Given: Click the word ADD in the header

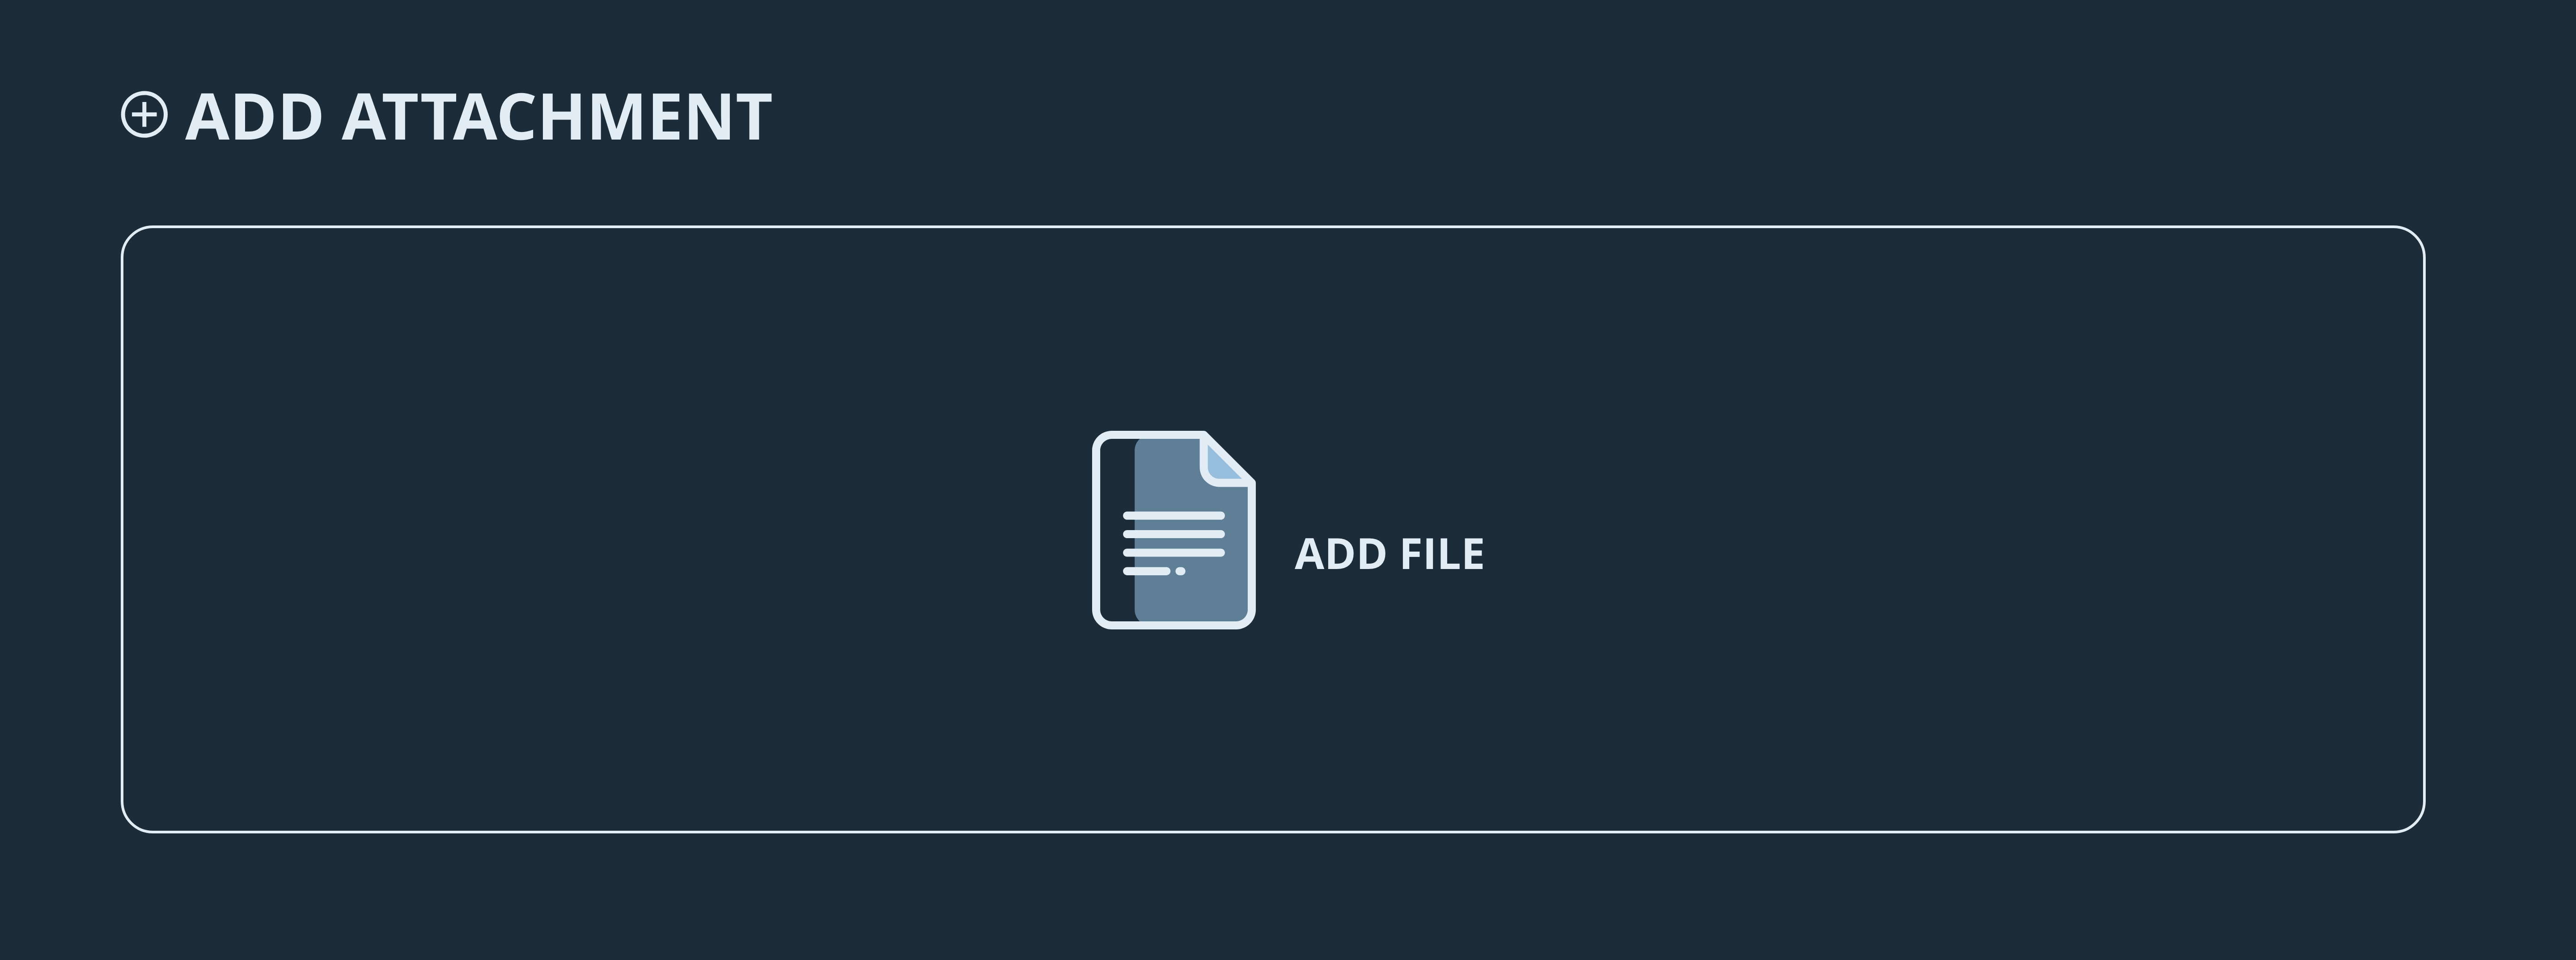Looking at the screenshot, I should point(254,117).
